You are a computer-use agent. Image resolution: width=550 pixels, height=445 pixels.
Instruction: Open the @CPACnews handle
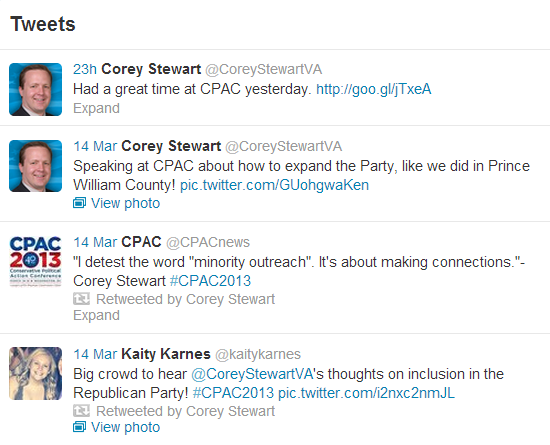208,242
